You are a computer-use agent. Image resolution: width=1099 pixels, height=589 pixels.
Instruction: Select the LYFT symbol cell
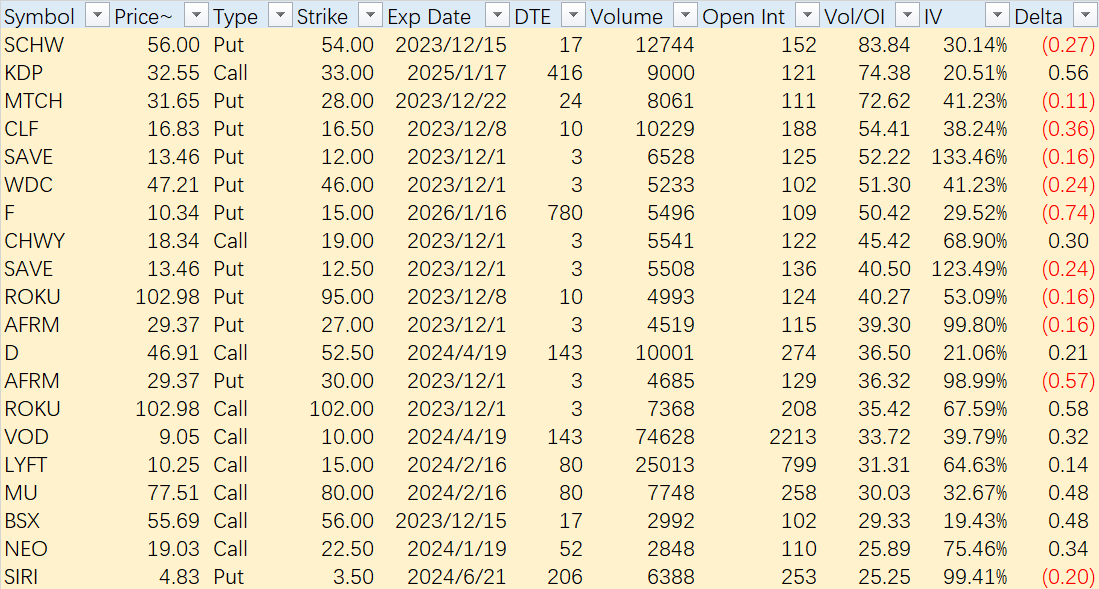tap(27, 465)
